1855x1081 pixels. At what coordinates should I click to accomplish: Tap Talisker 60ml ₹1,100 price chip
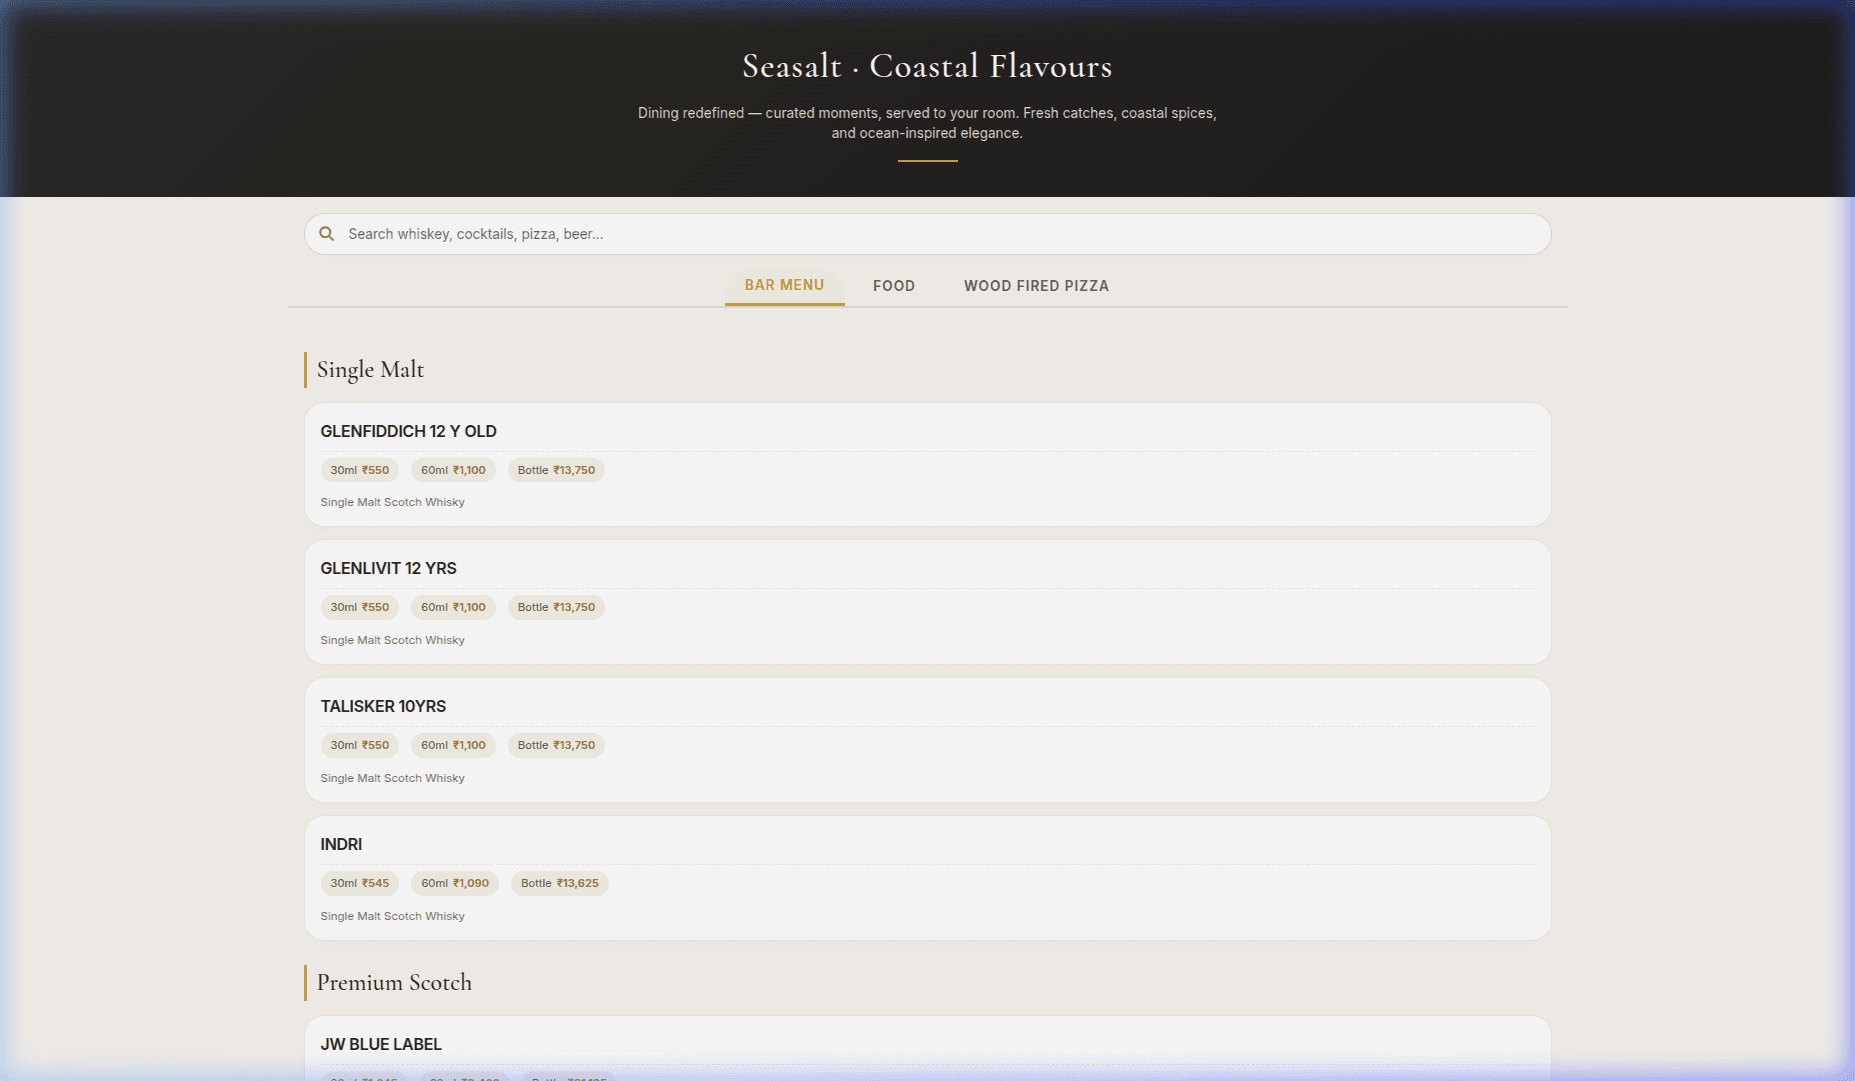(x=453, y=745)
